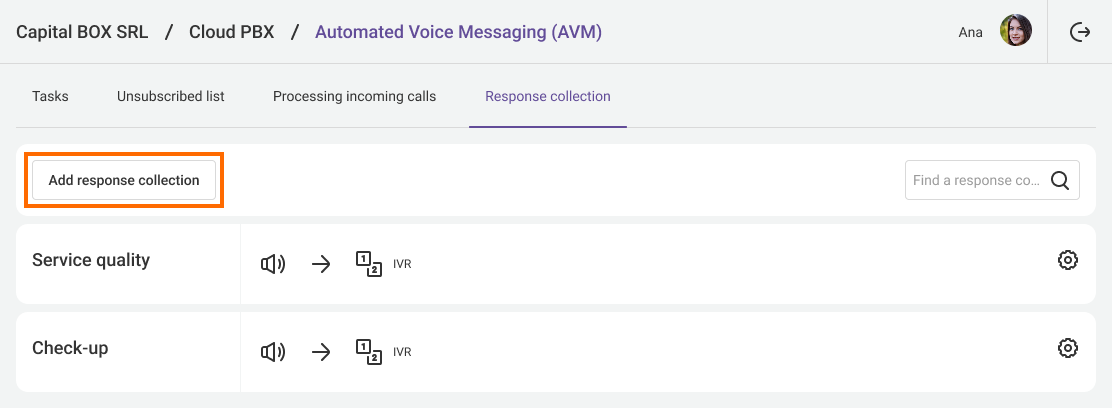The width and height of the screenshot is (1112, 408).
Task: Select the Check-up IVR icon
Action: pos(369,352)
